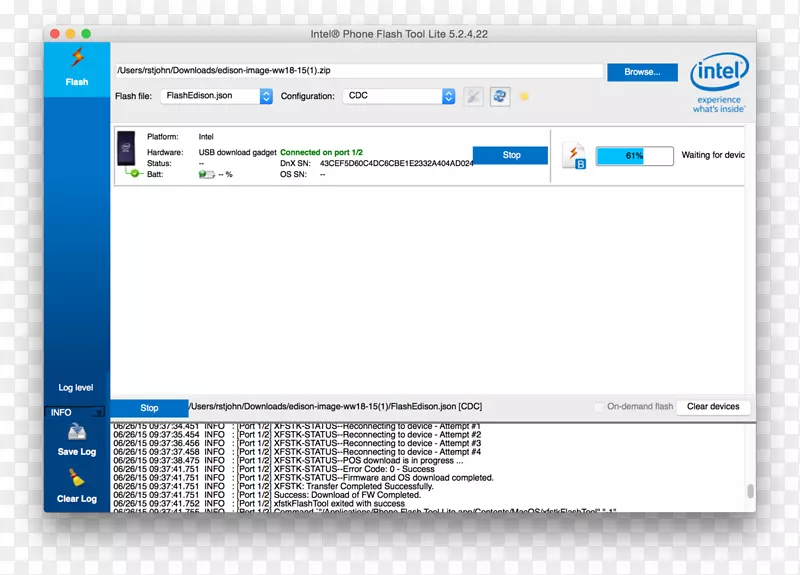The width and height of the screenshot is (800, 575).
Task: Open the Flash file dropdown
Action: [217, 96]
